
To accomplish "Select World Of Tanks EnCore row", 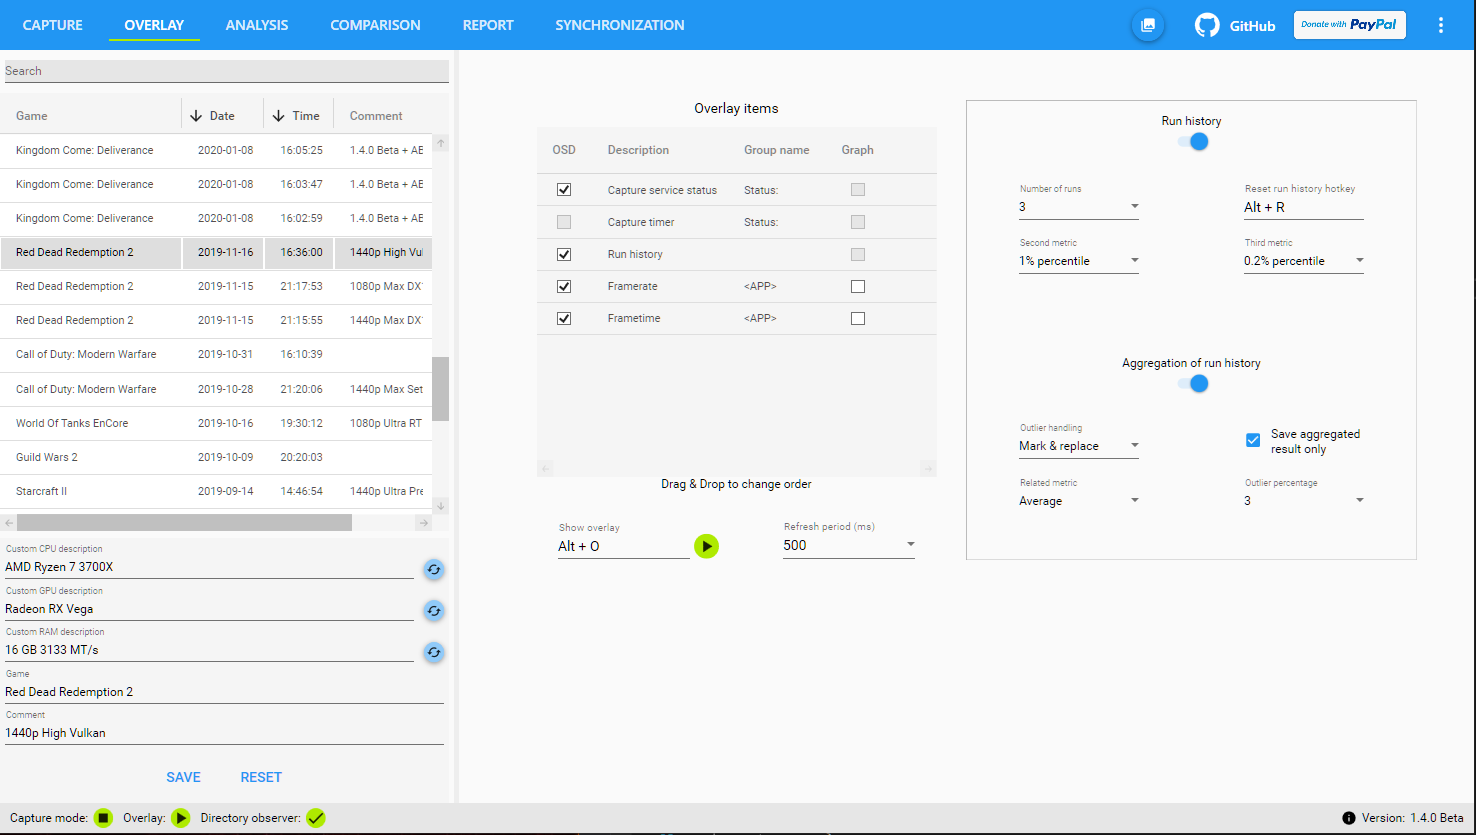I will (216, 423).
